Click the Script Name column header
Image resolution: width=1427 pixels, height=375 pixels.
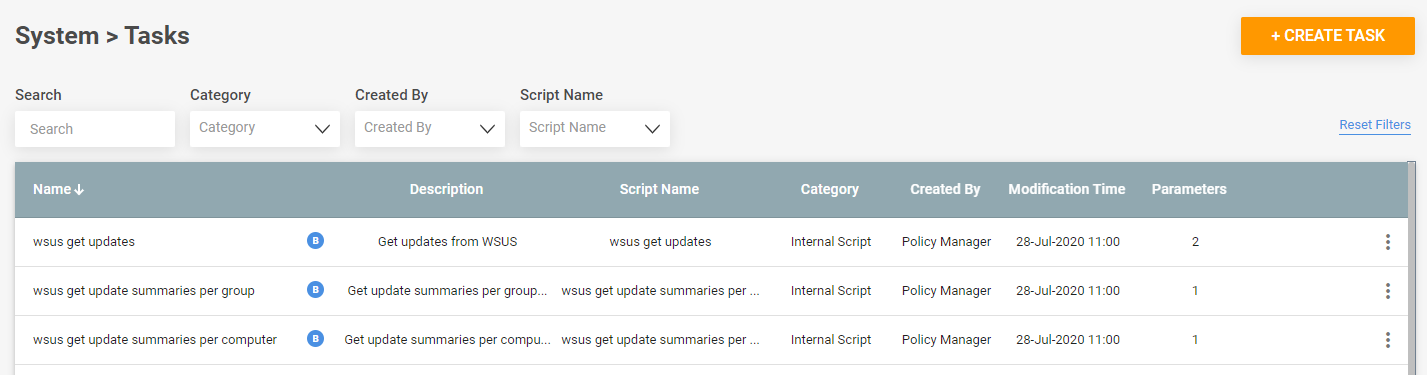pyautogui.click(x=659, y=189)
